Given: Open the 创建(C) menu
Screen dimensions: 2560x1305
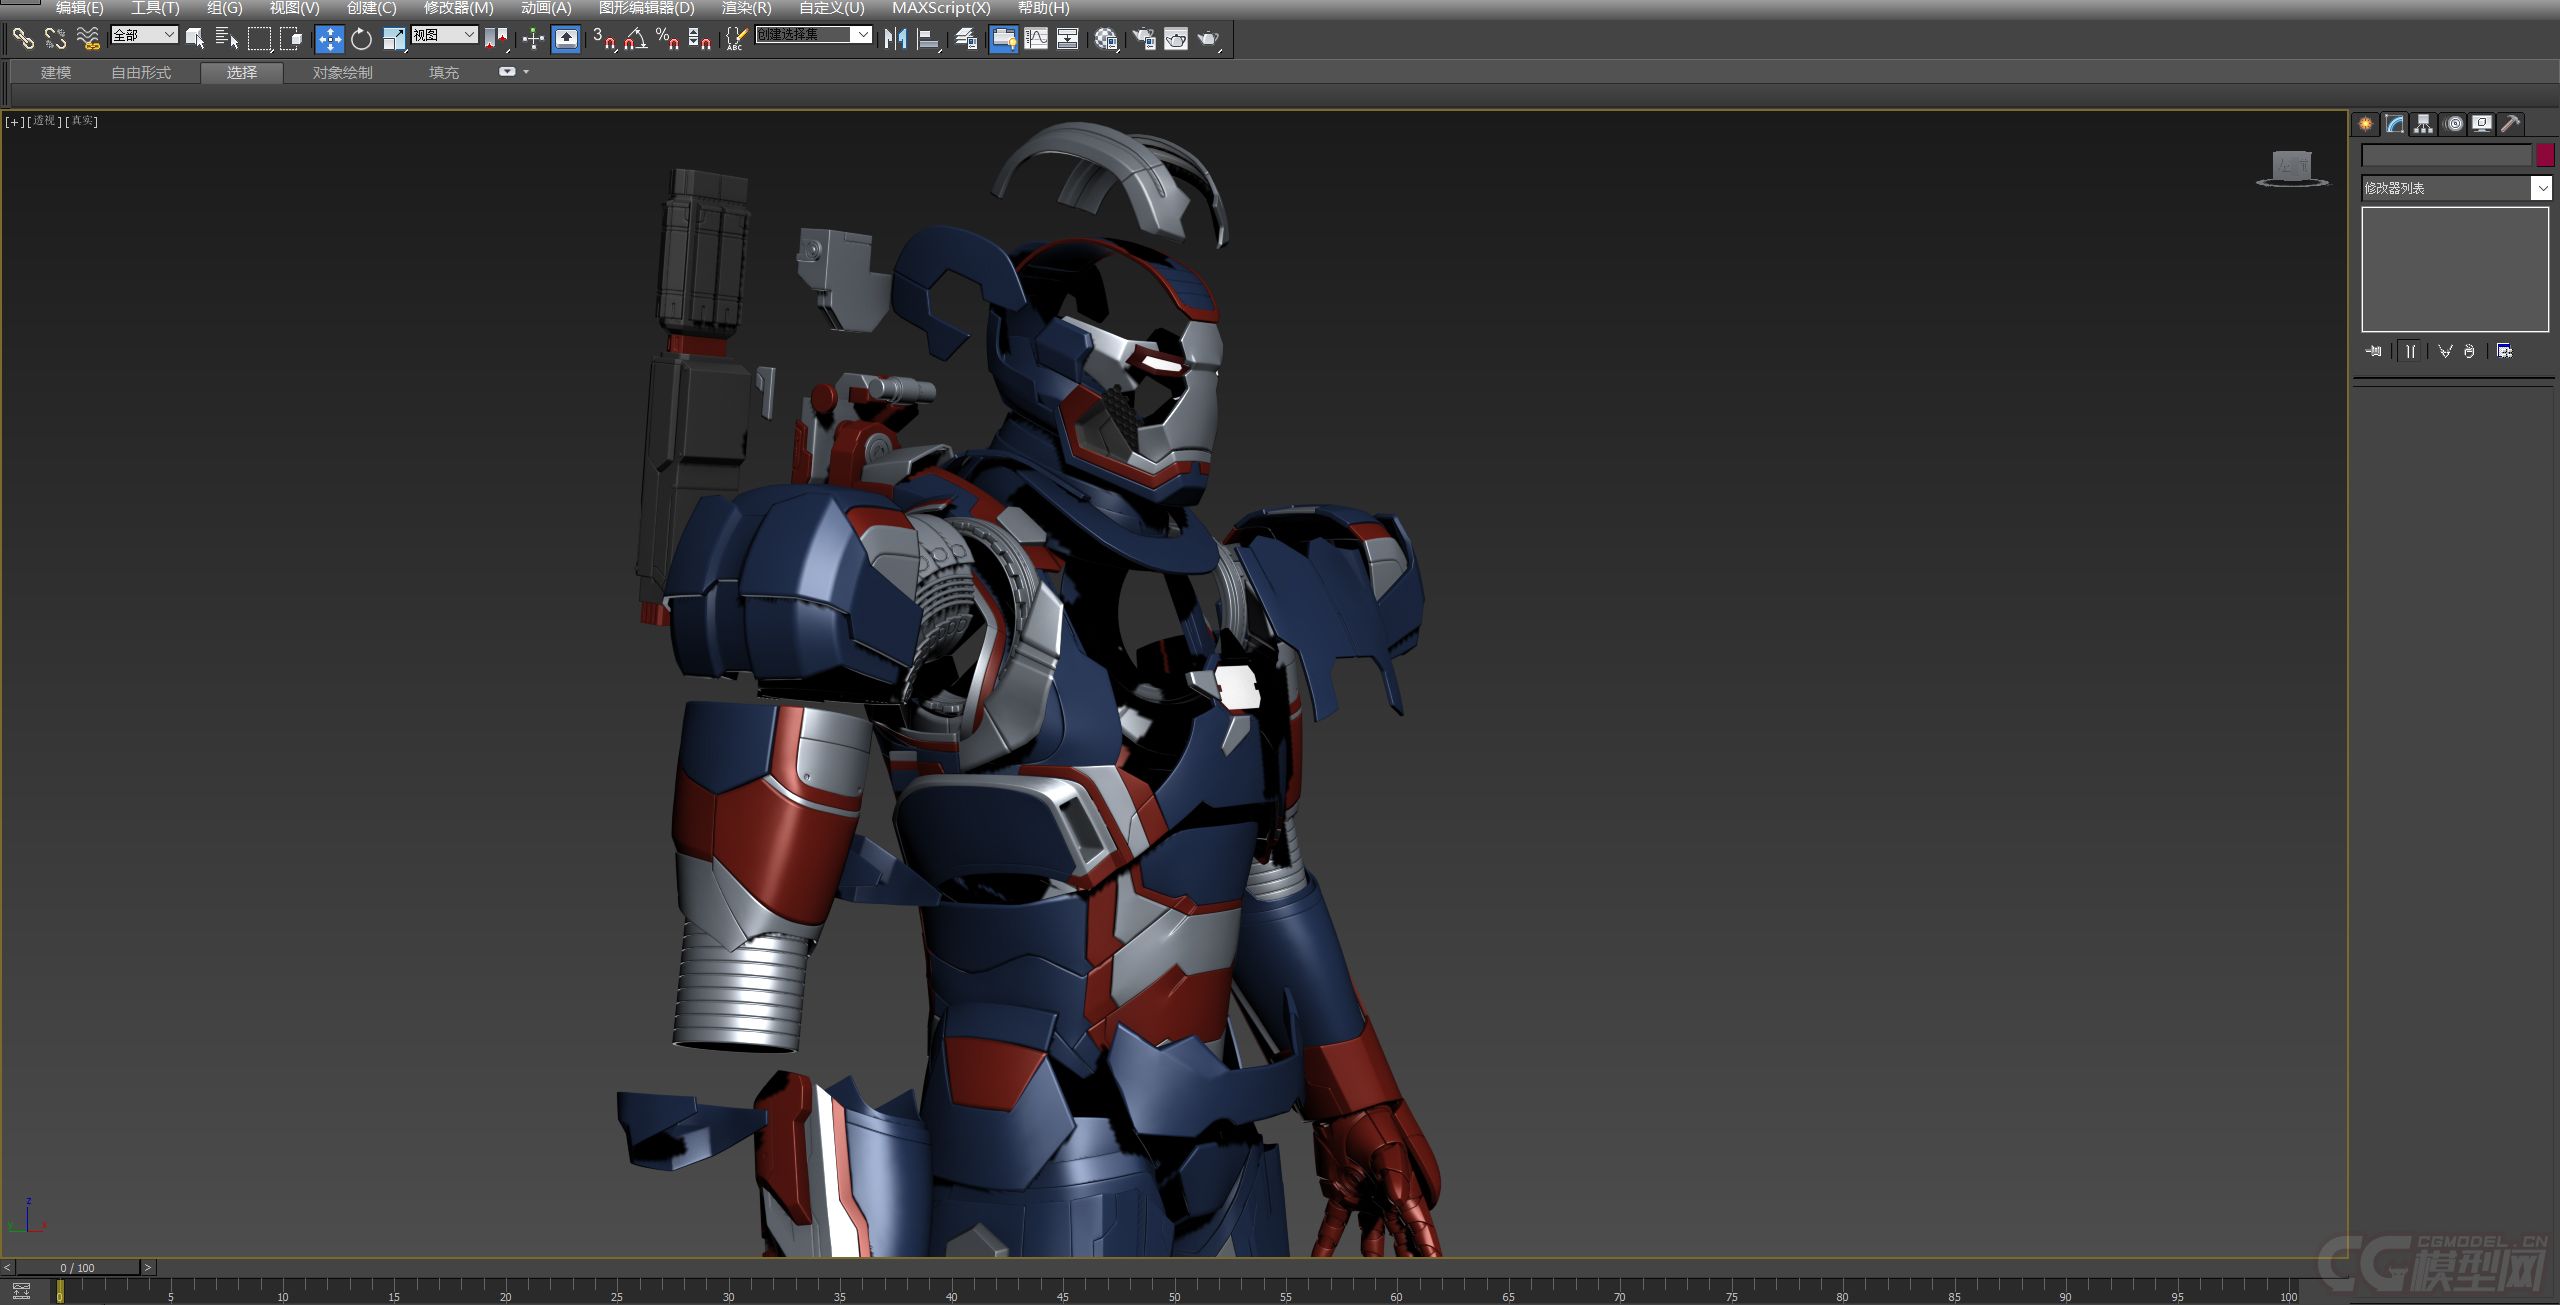Looking at the screenshot, I should coord(372,8).
